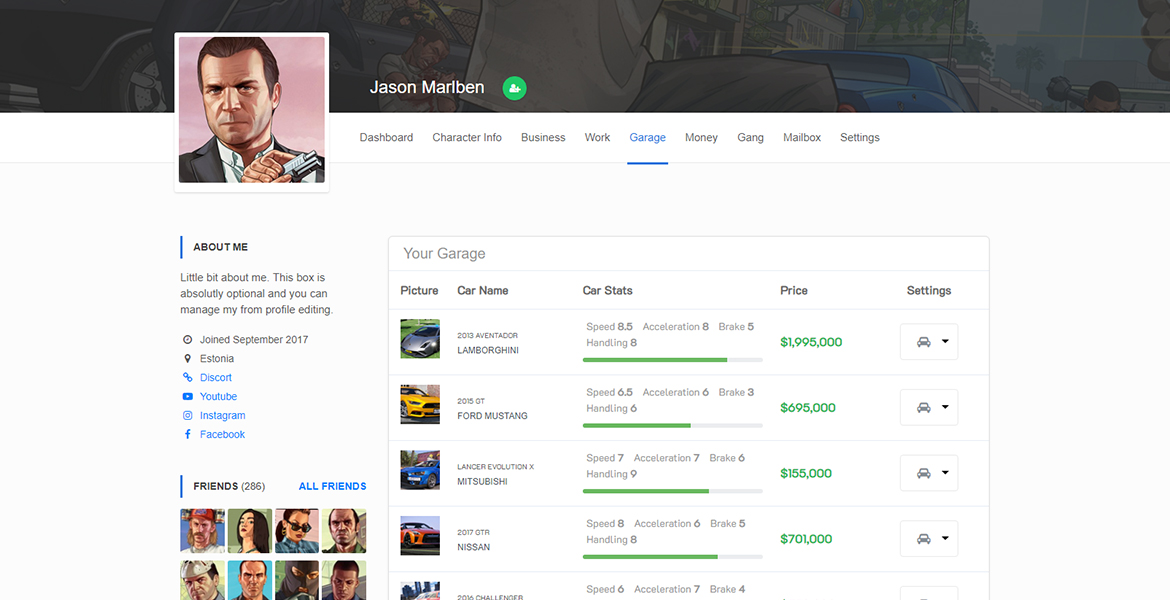The height and width of the screenshot is (600, 1170).
Task: Go to the Business tab
Action: (x=543, y=137)
